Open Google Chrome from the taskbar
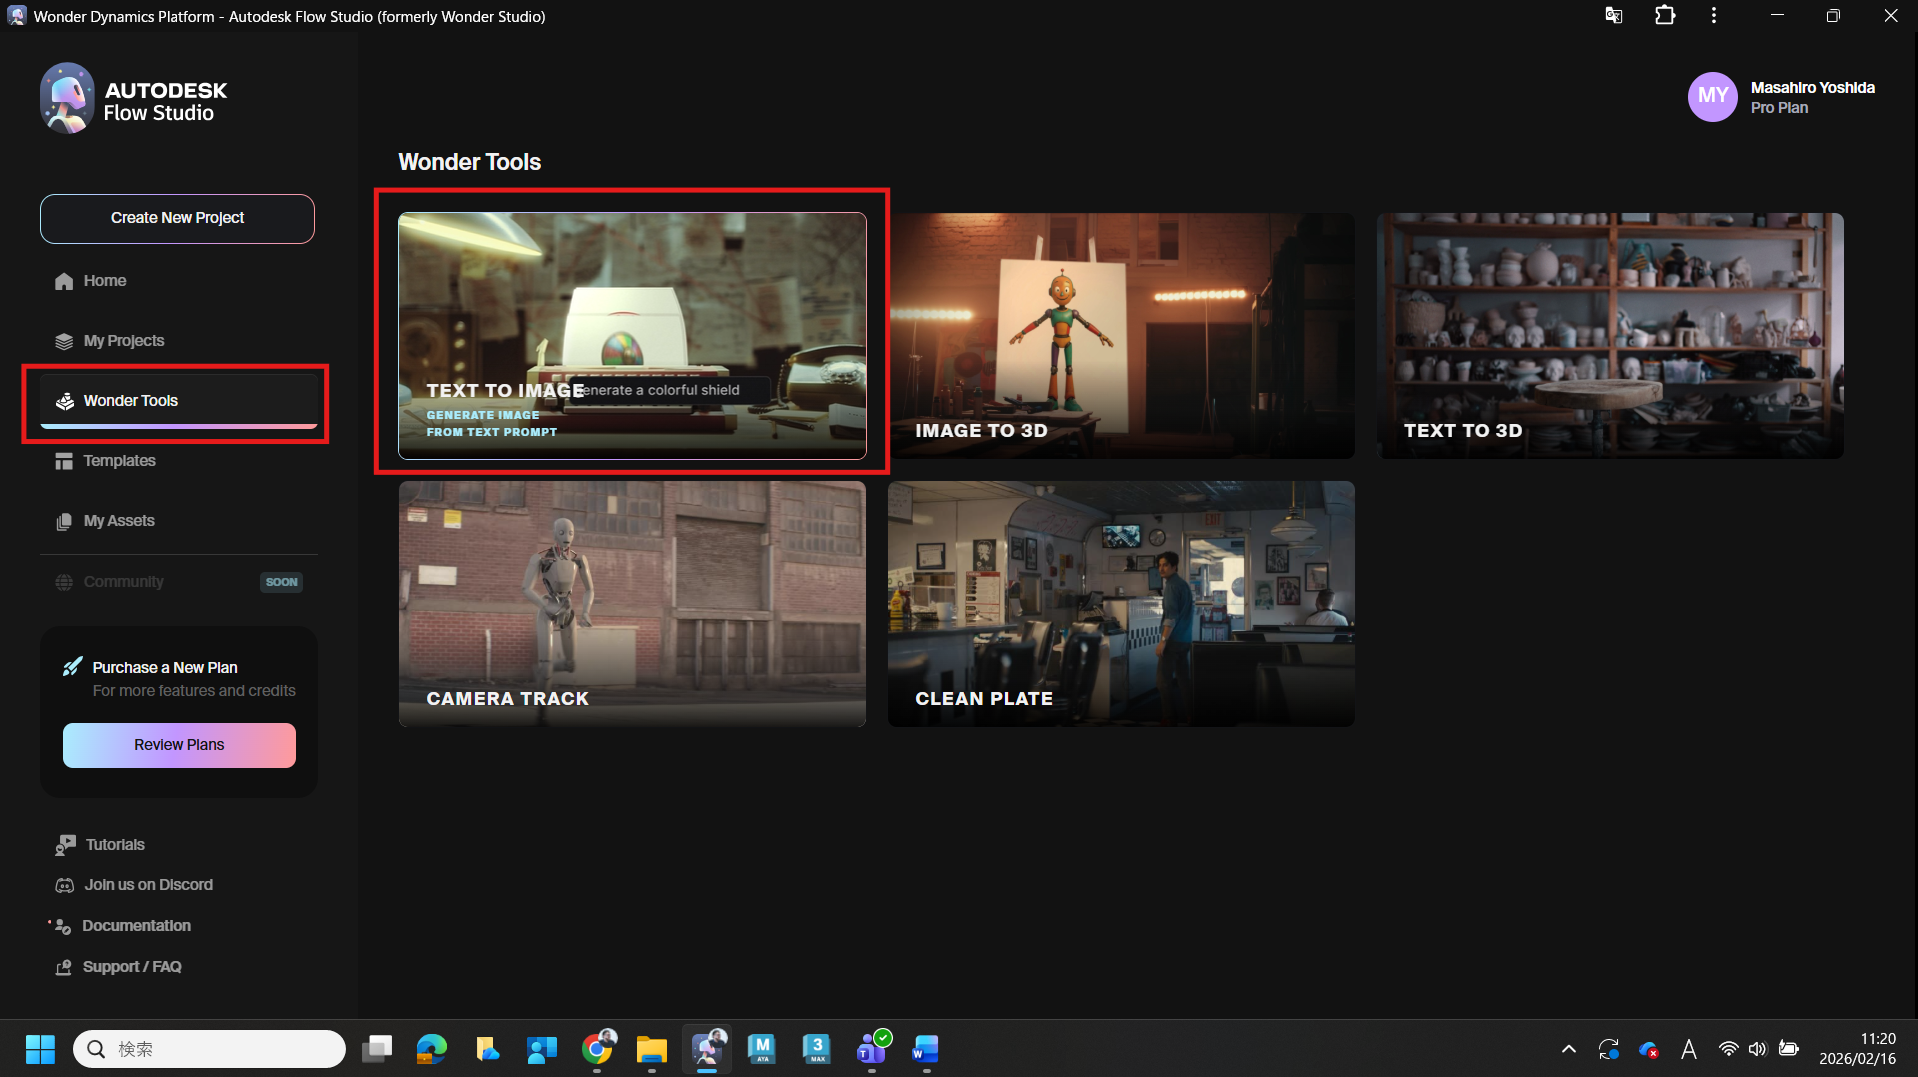 tap(597, 1048)
